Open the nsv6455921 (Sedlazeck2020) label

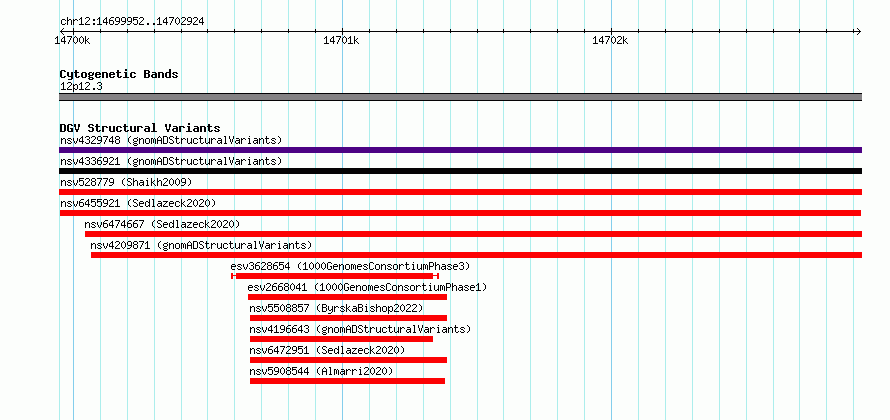click(x=138, y=203)
